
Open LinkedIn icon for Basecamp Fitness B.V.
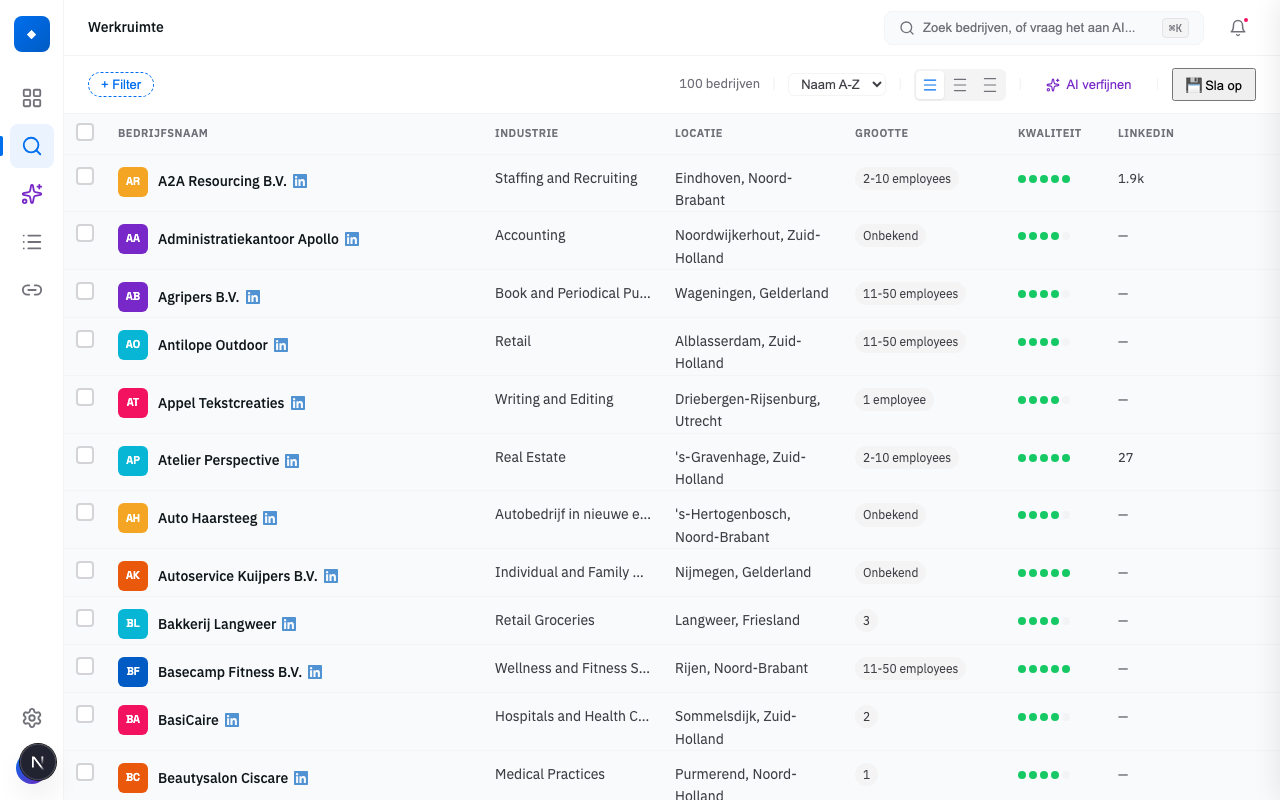[x=315, y=672]
